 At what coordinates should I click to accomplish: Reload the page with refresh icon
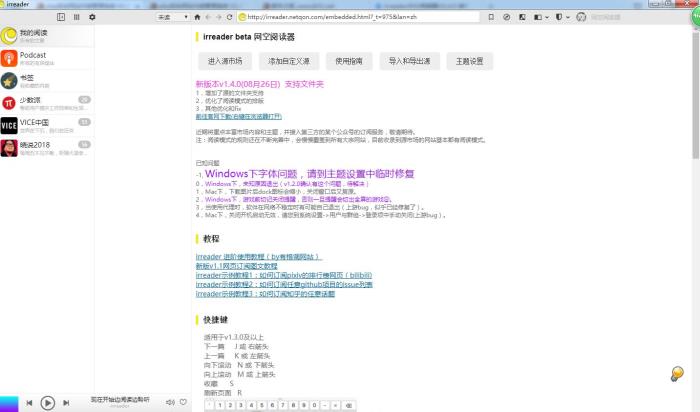click(229, 17)
